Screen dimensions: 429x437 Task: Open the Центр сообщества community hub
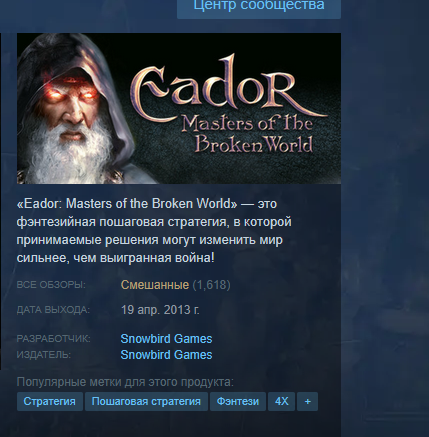pos(259,7)
